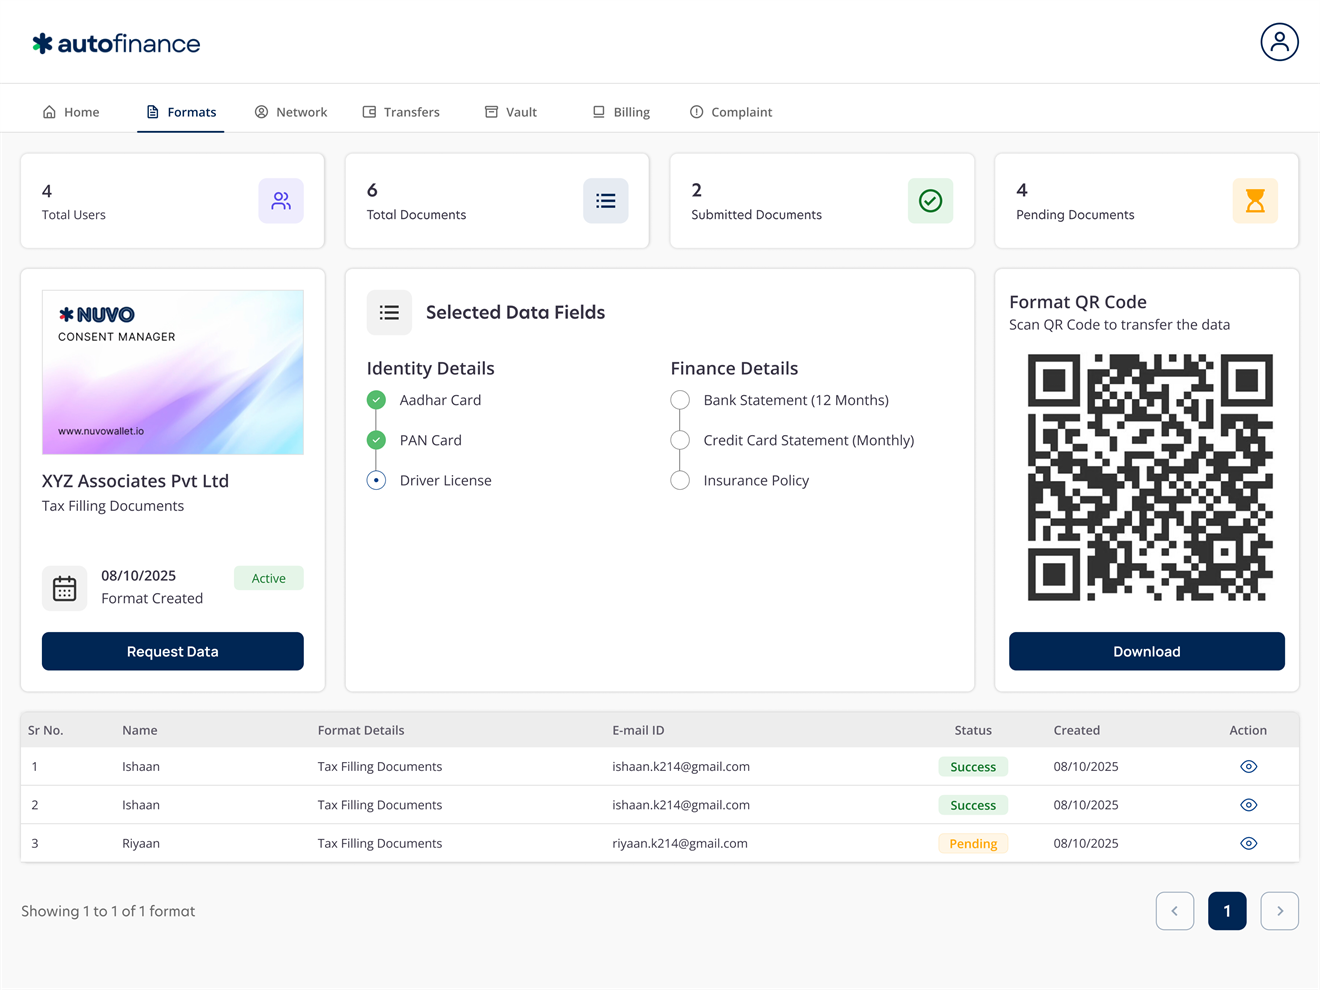Click the E-mail ID column header
This screenshot has width=1320, height=990.
pos(638,730)
